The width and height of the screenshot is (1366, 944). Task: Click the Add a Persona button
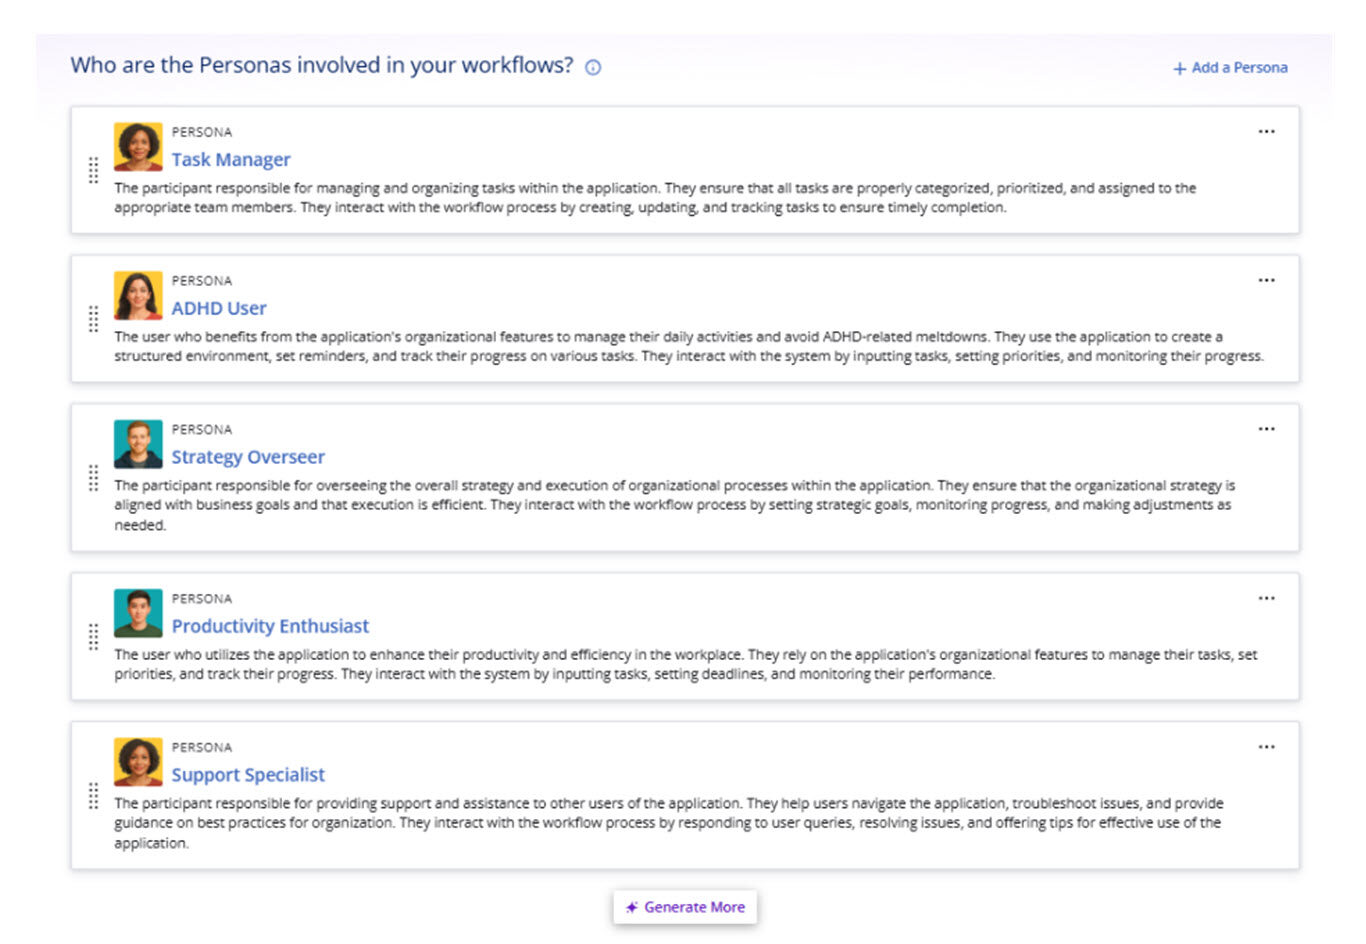[x=1230, y=68]
